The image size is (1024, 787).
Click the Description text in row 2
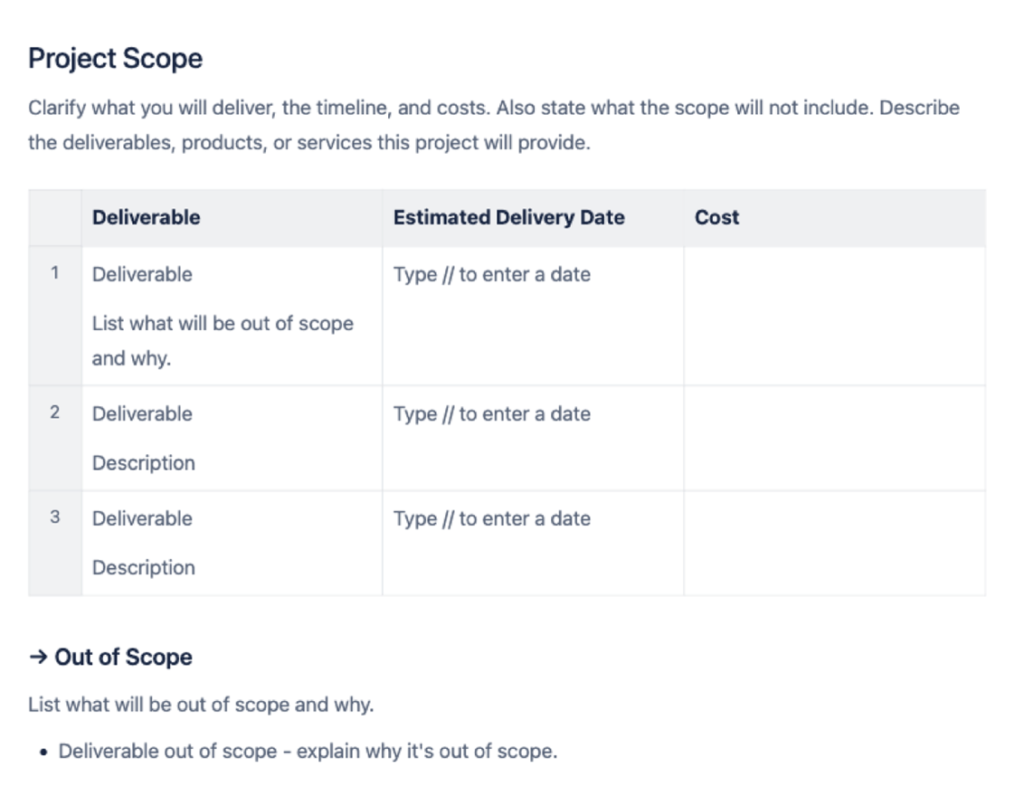pos(143,463)
